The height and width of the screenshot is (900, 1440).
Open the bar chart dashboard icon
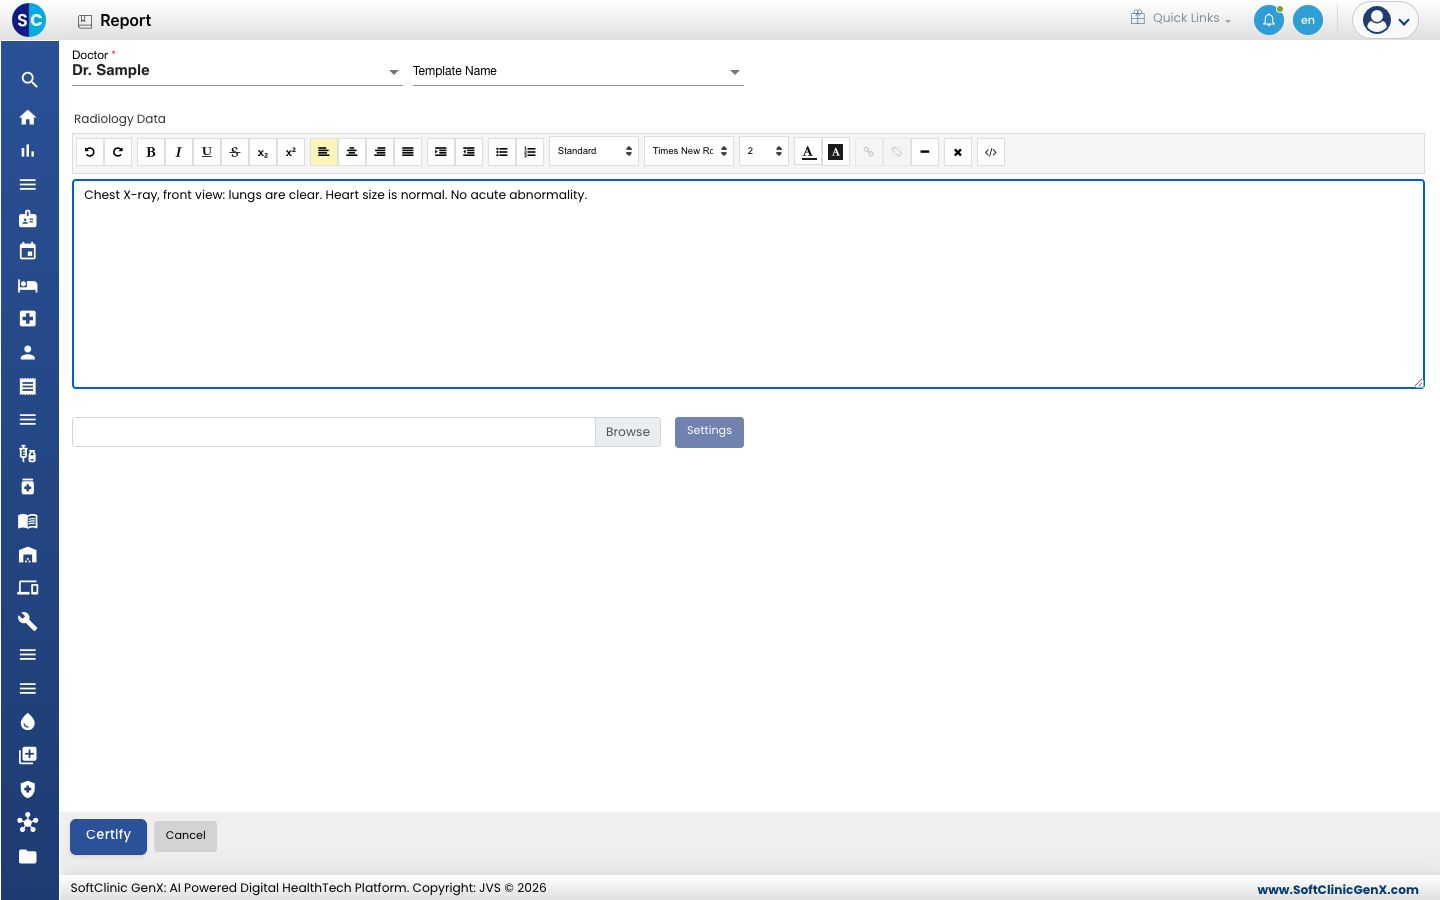[28, 151]
